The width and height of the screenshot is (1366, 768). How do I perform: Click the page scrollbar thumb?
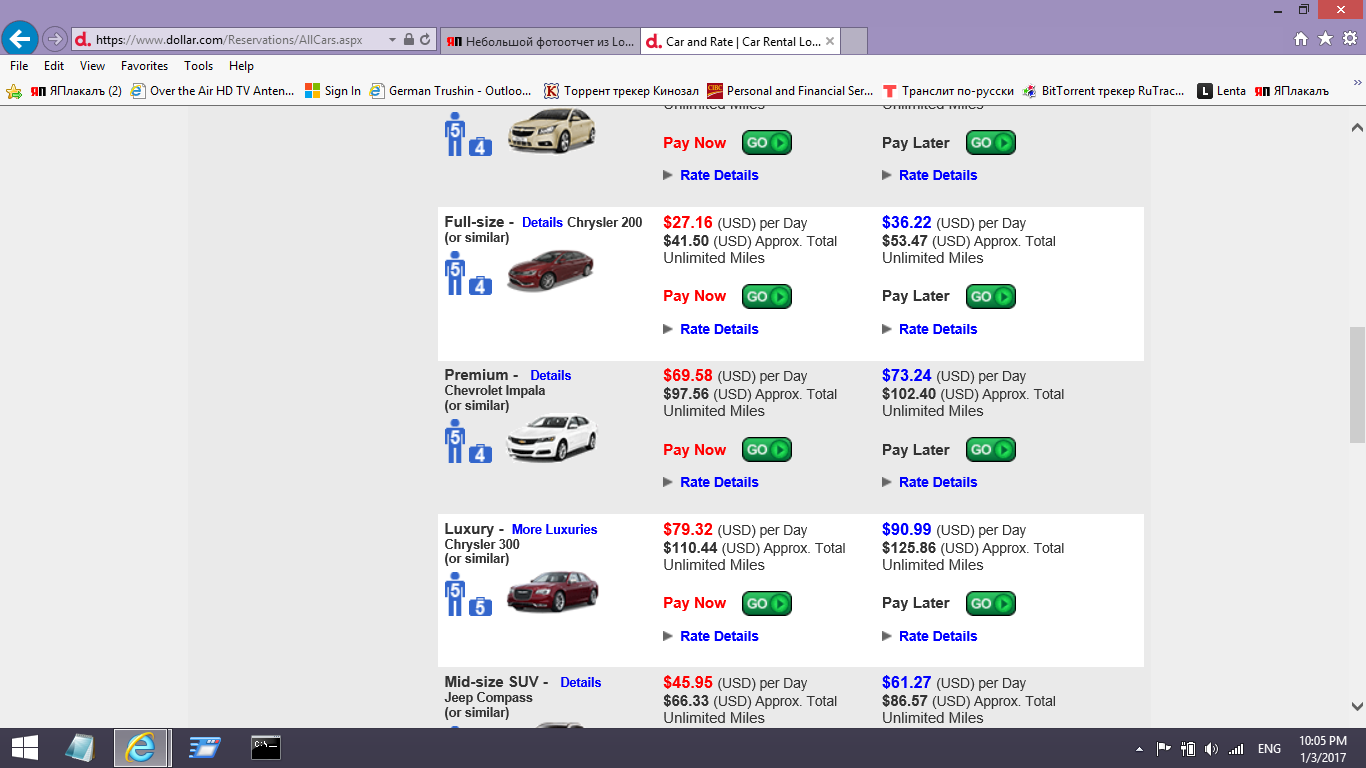click(x=1357, y=385)
